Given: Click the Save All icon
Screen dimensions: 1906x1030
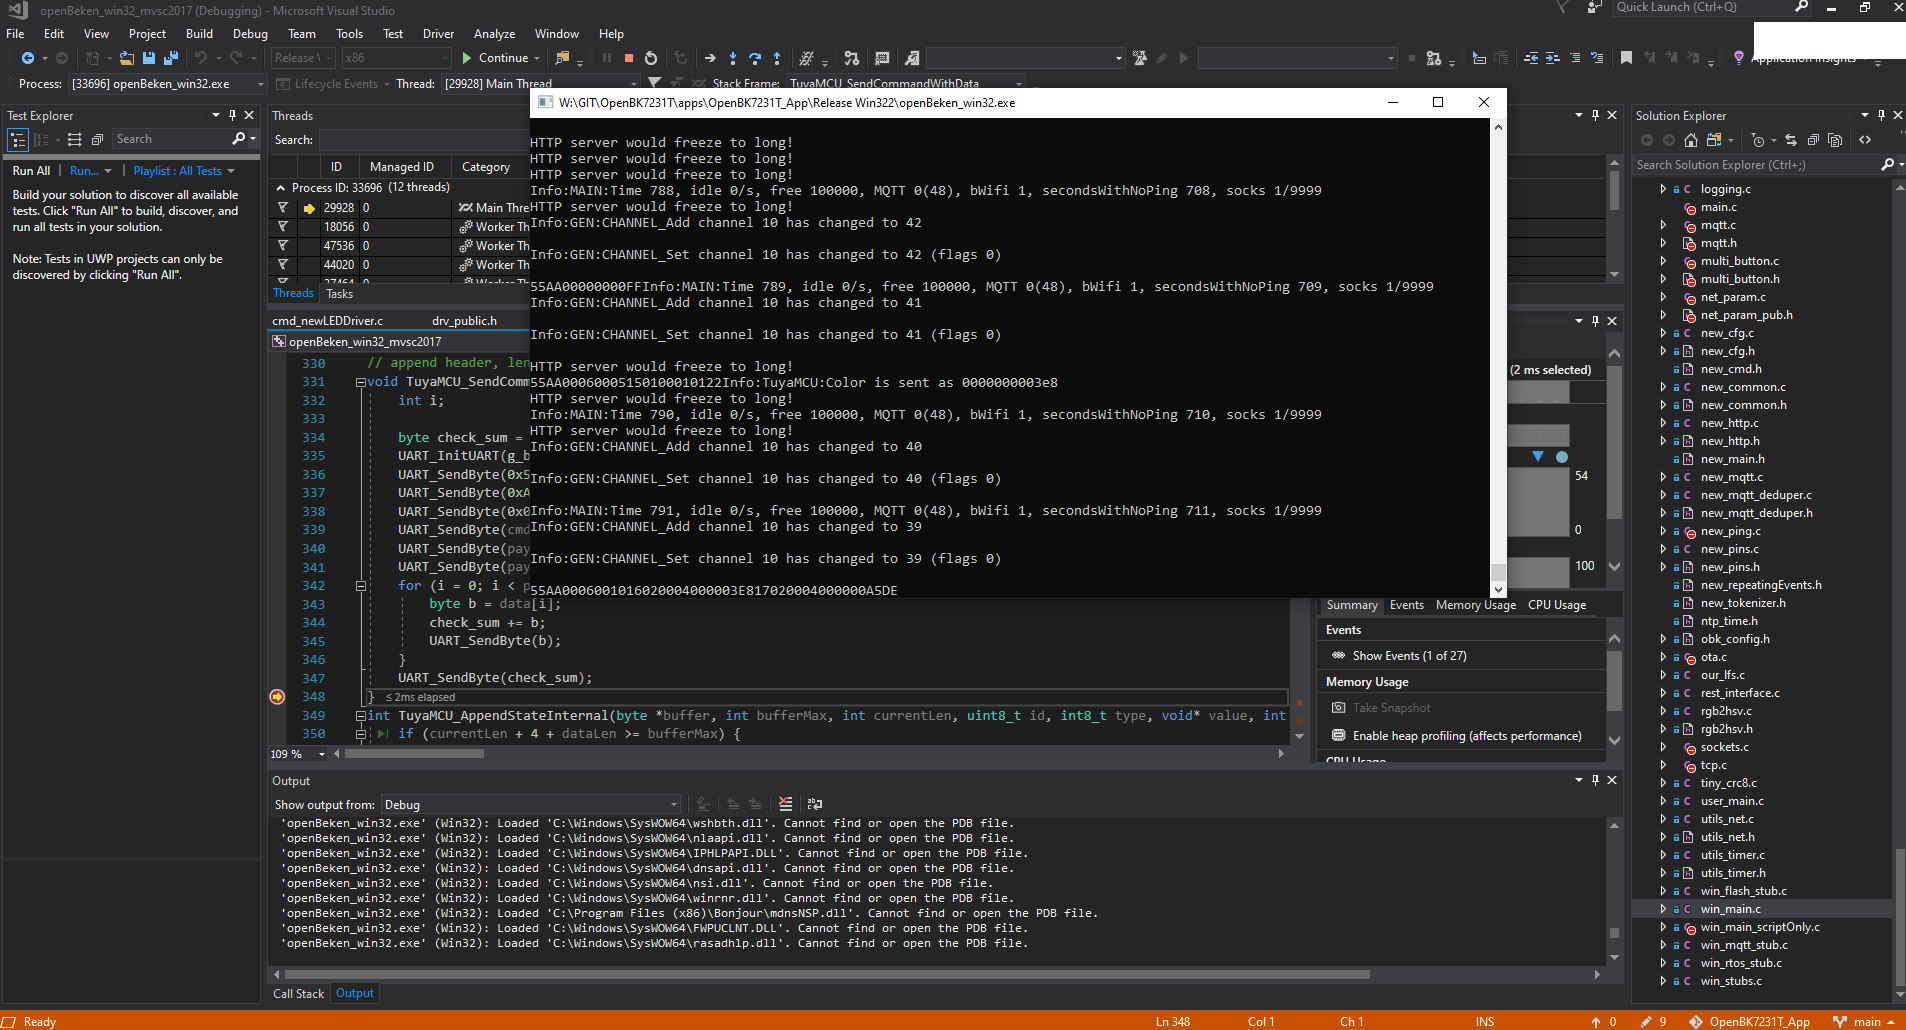Looking at the screenshot, I should pos(171,58).
